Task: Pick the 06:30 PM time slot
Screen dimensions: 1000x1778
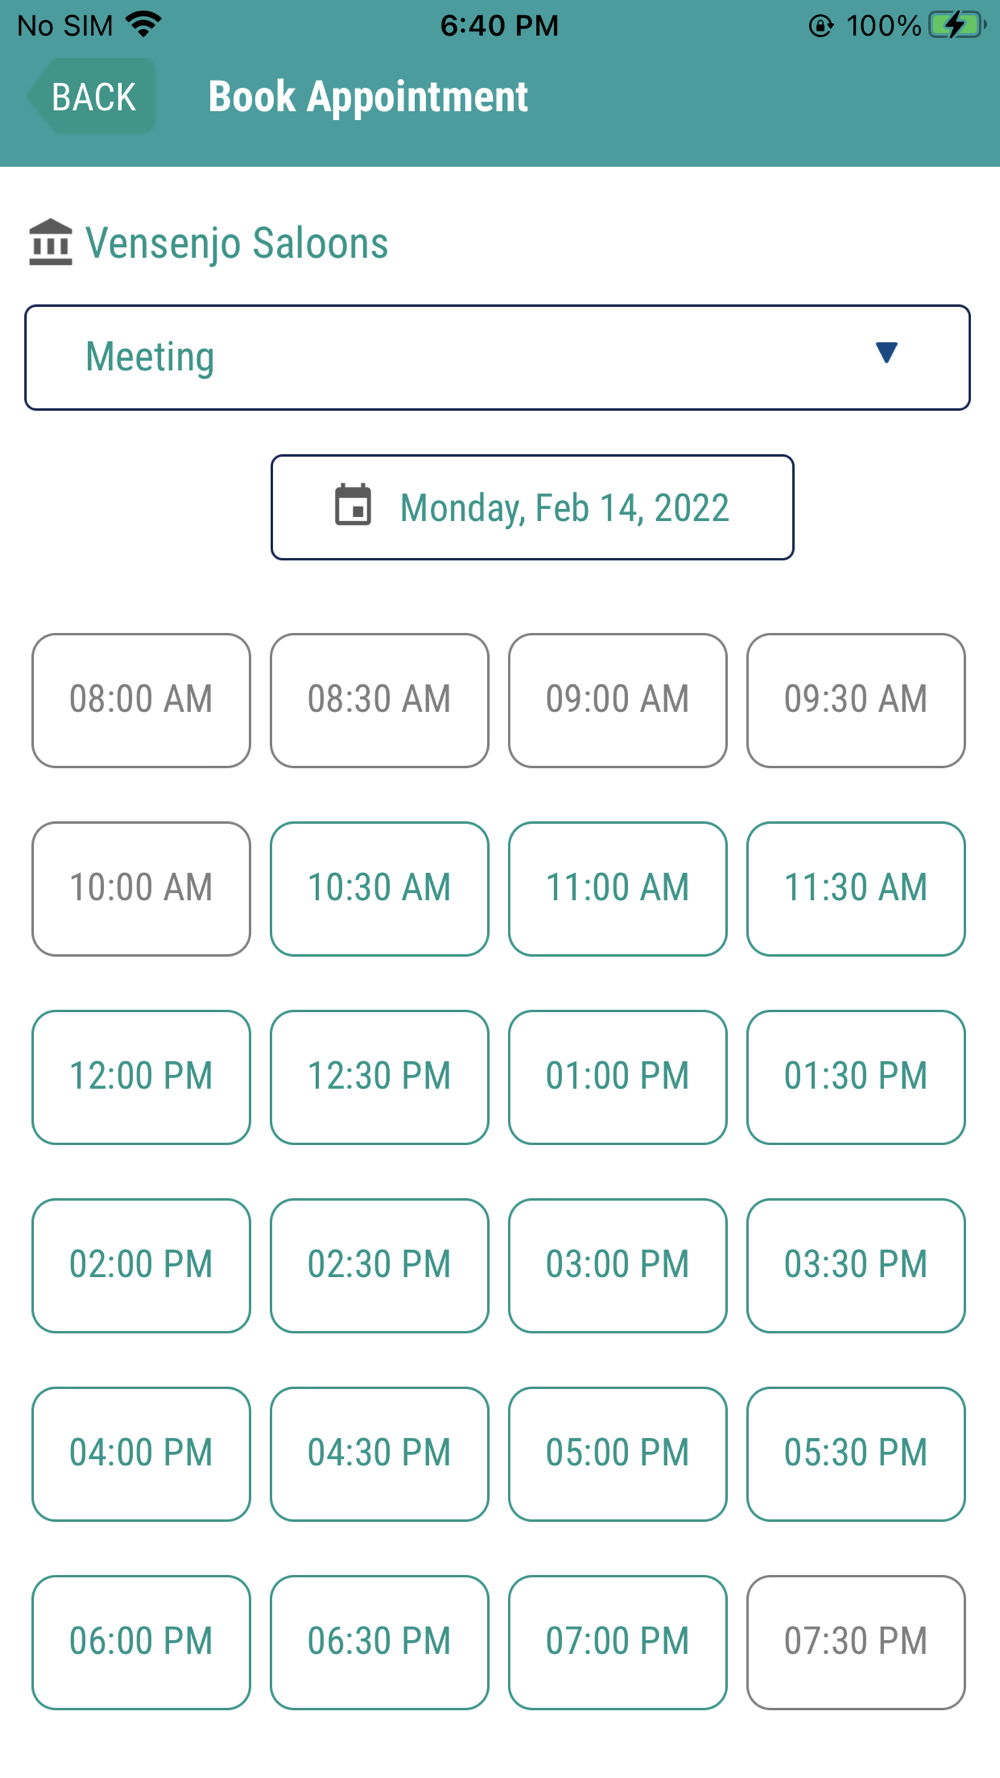Action: click(380, 1643)
